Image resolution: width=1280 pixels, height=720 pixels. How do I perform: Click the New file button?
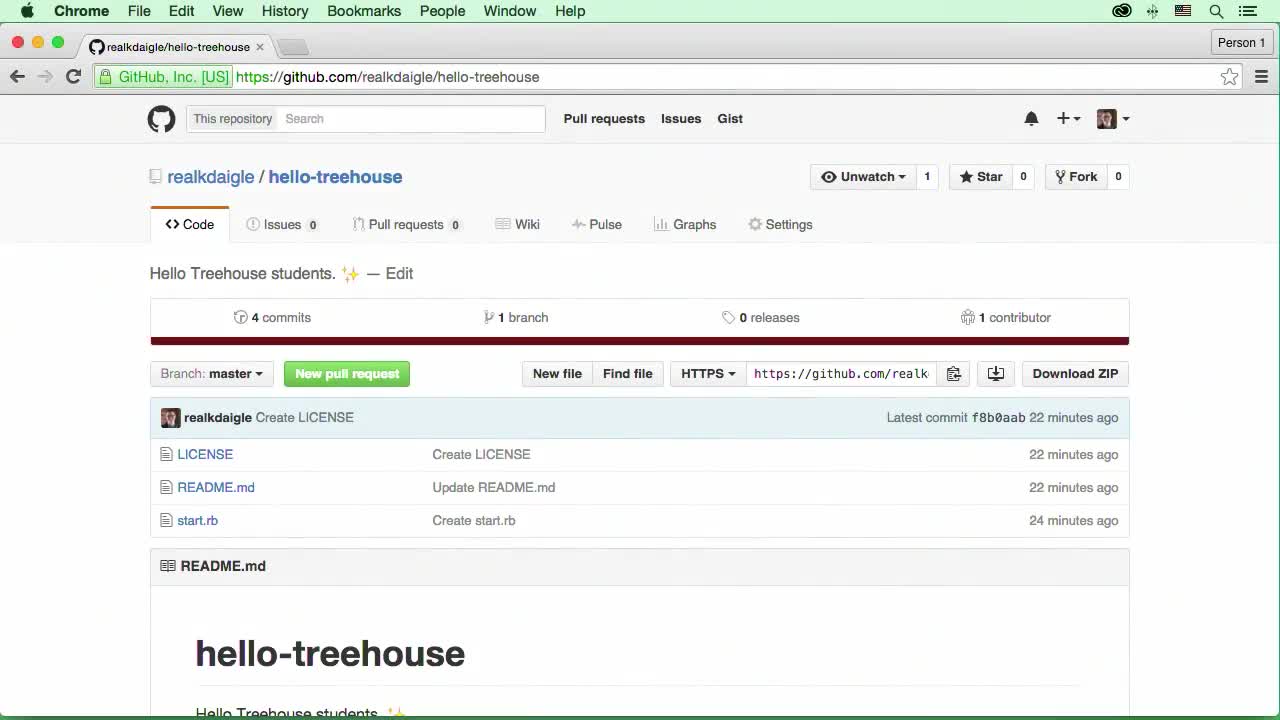click(x=557, y=374)
